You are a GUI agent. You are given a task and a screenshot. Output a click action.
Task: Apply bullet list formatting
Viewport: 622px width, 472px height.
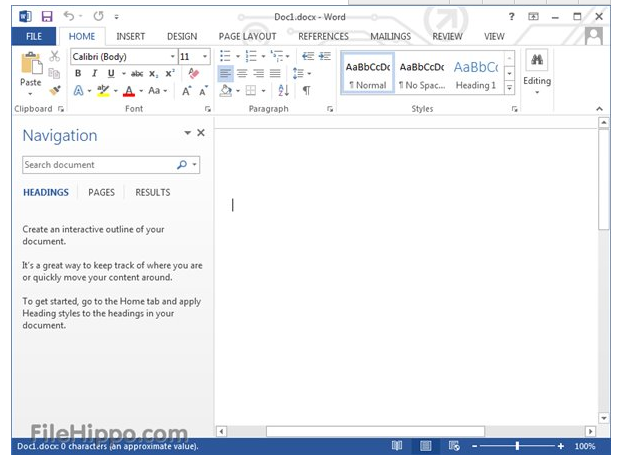click(x=226, y=57)
